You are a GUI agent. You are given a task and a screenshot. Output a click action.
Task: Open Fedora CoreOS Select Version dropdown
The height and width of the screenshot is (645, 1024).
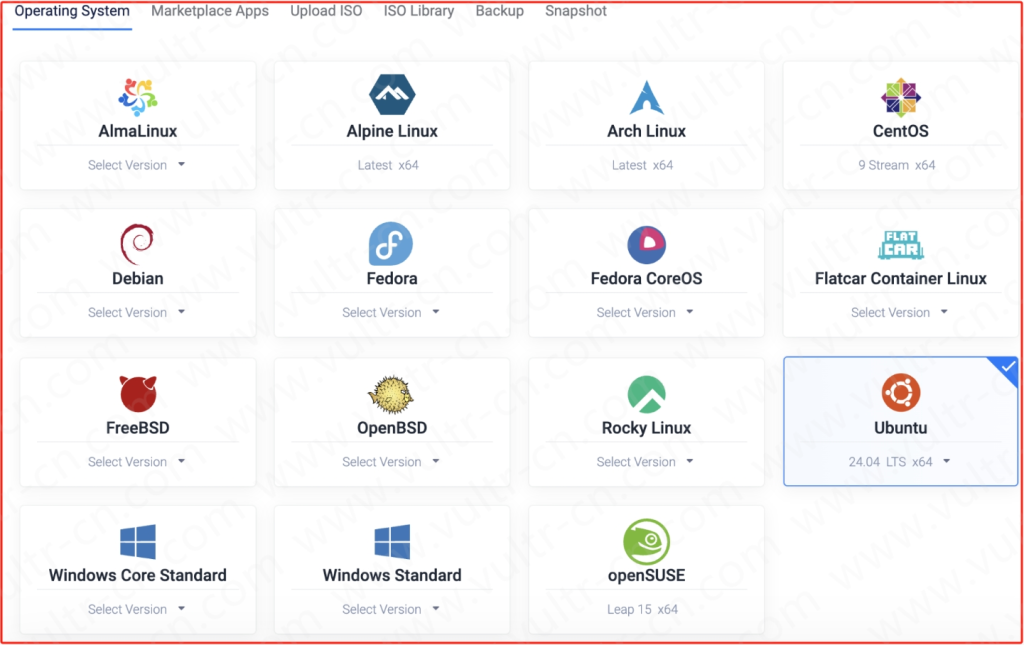(645, 313)
